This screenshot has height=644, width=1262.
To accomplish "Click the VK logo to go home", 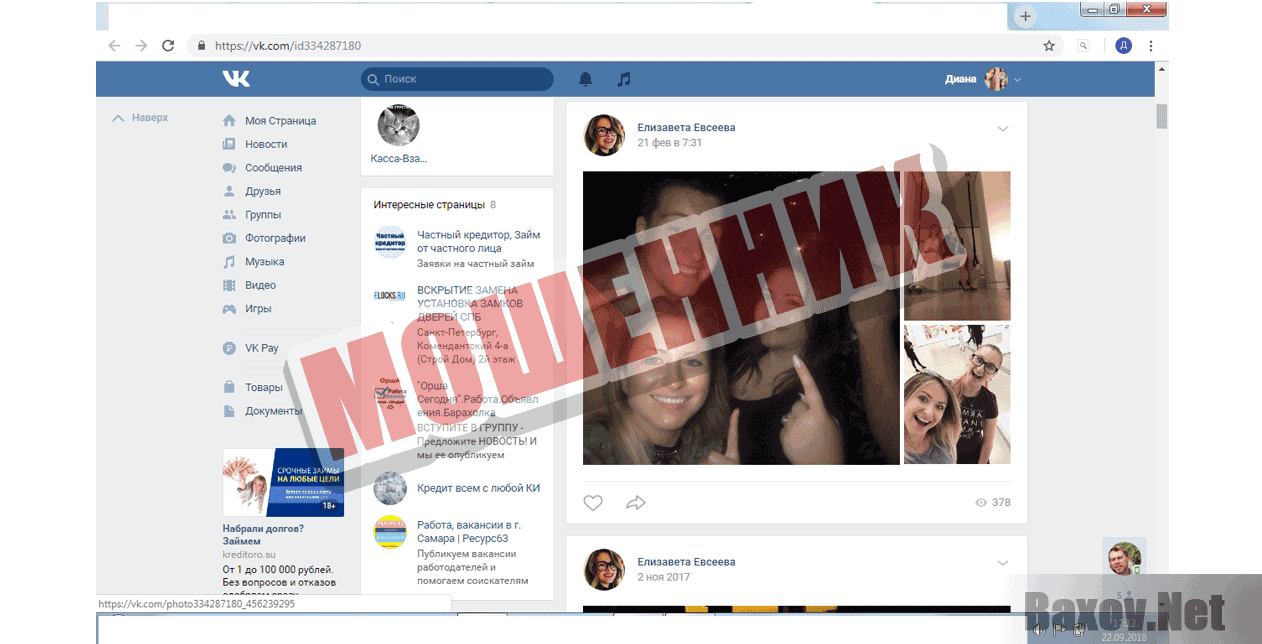I will [236, 78].
